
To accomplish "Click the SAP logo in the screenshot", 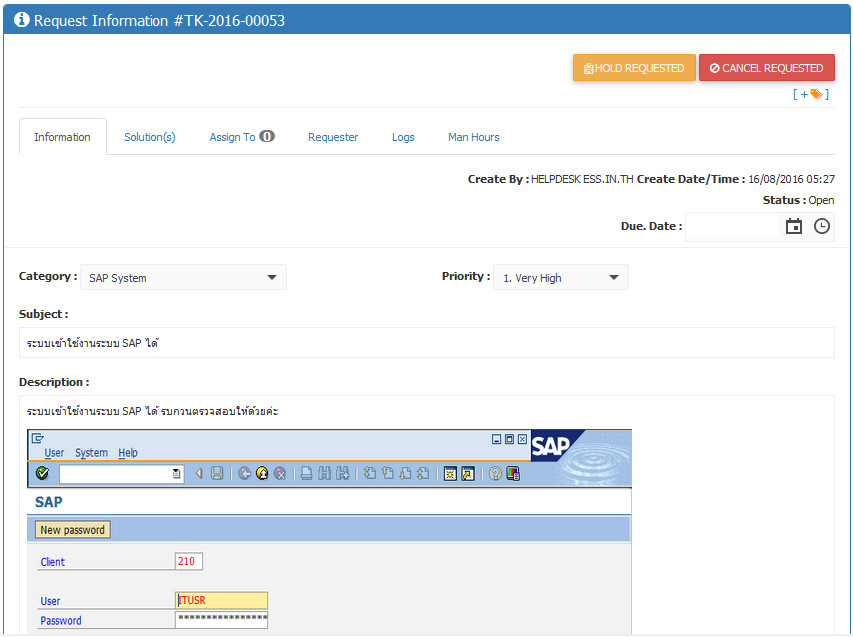I will [x=551, y=446].
